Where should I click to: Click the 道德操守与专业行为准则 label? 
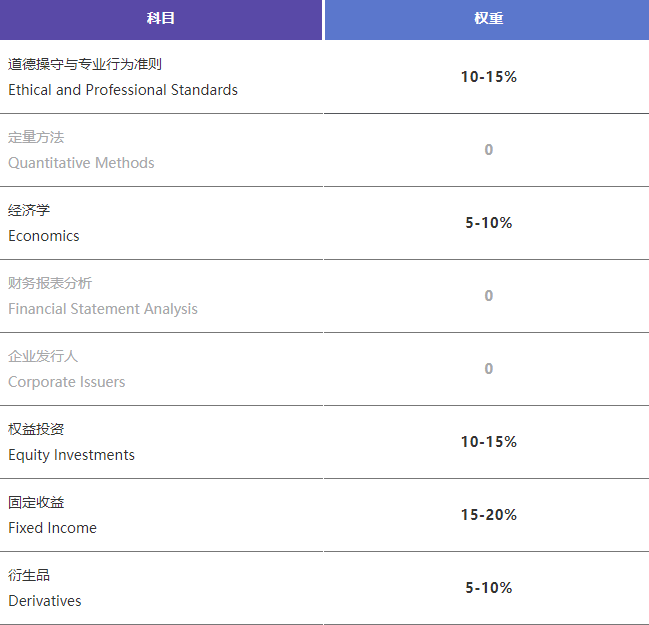point(85,64)
